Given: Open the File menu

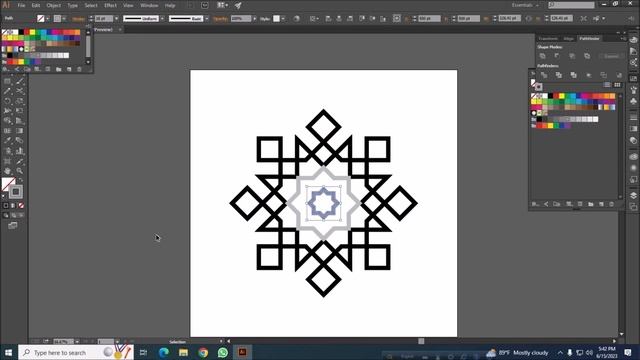Looking at the screenshot, I should [21, 6].
